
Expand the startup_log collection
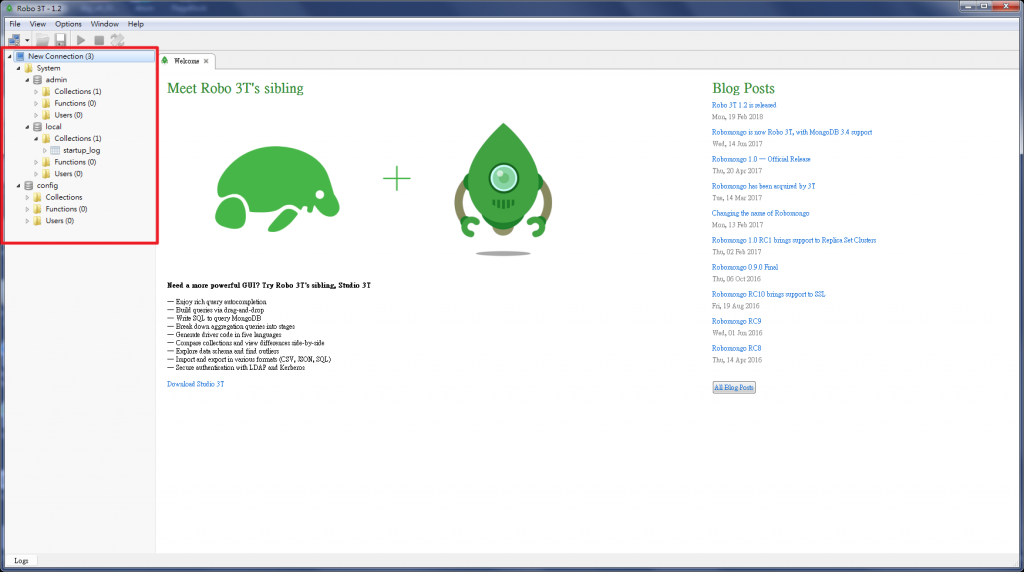pos(45,150)
